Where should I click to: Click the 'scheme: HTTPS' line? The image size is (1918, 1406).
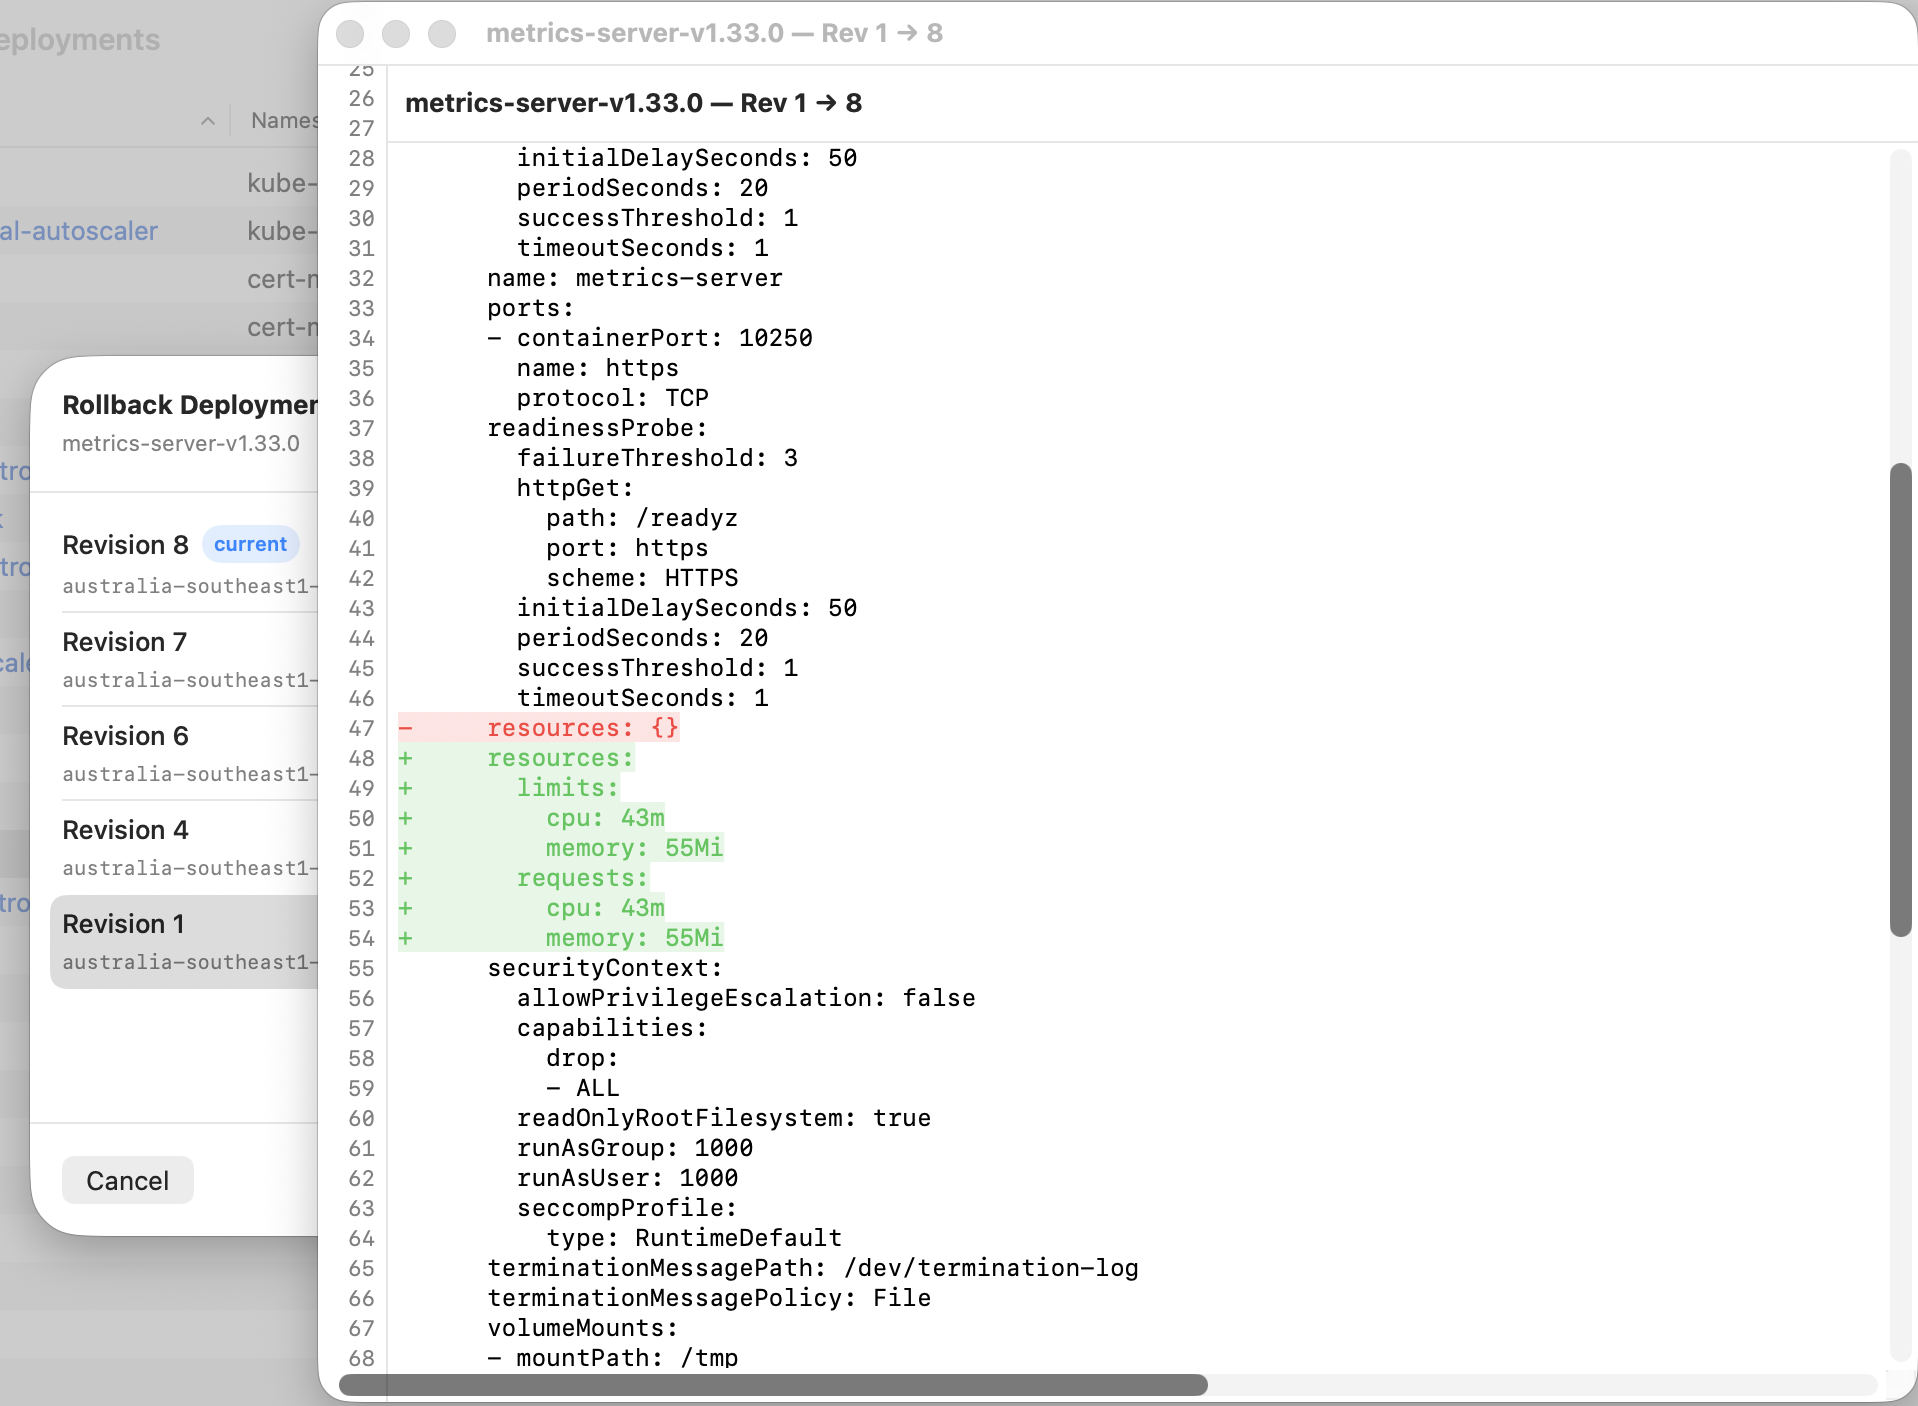pos(641,578)
